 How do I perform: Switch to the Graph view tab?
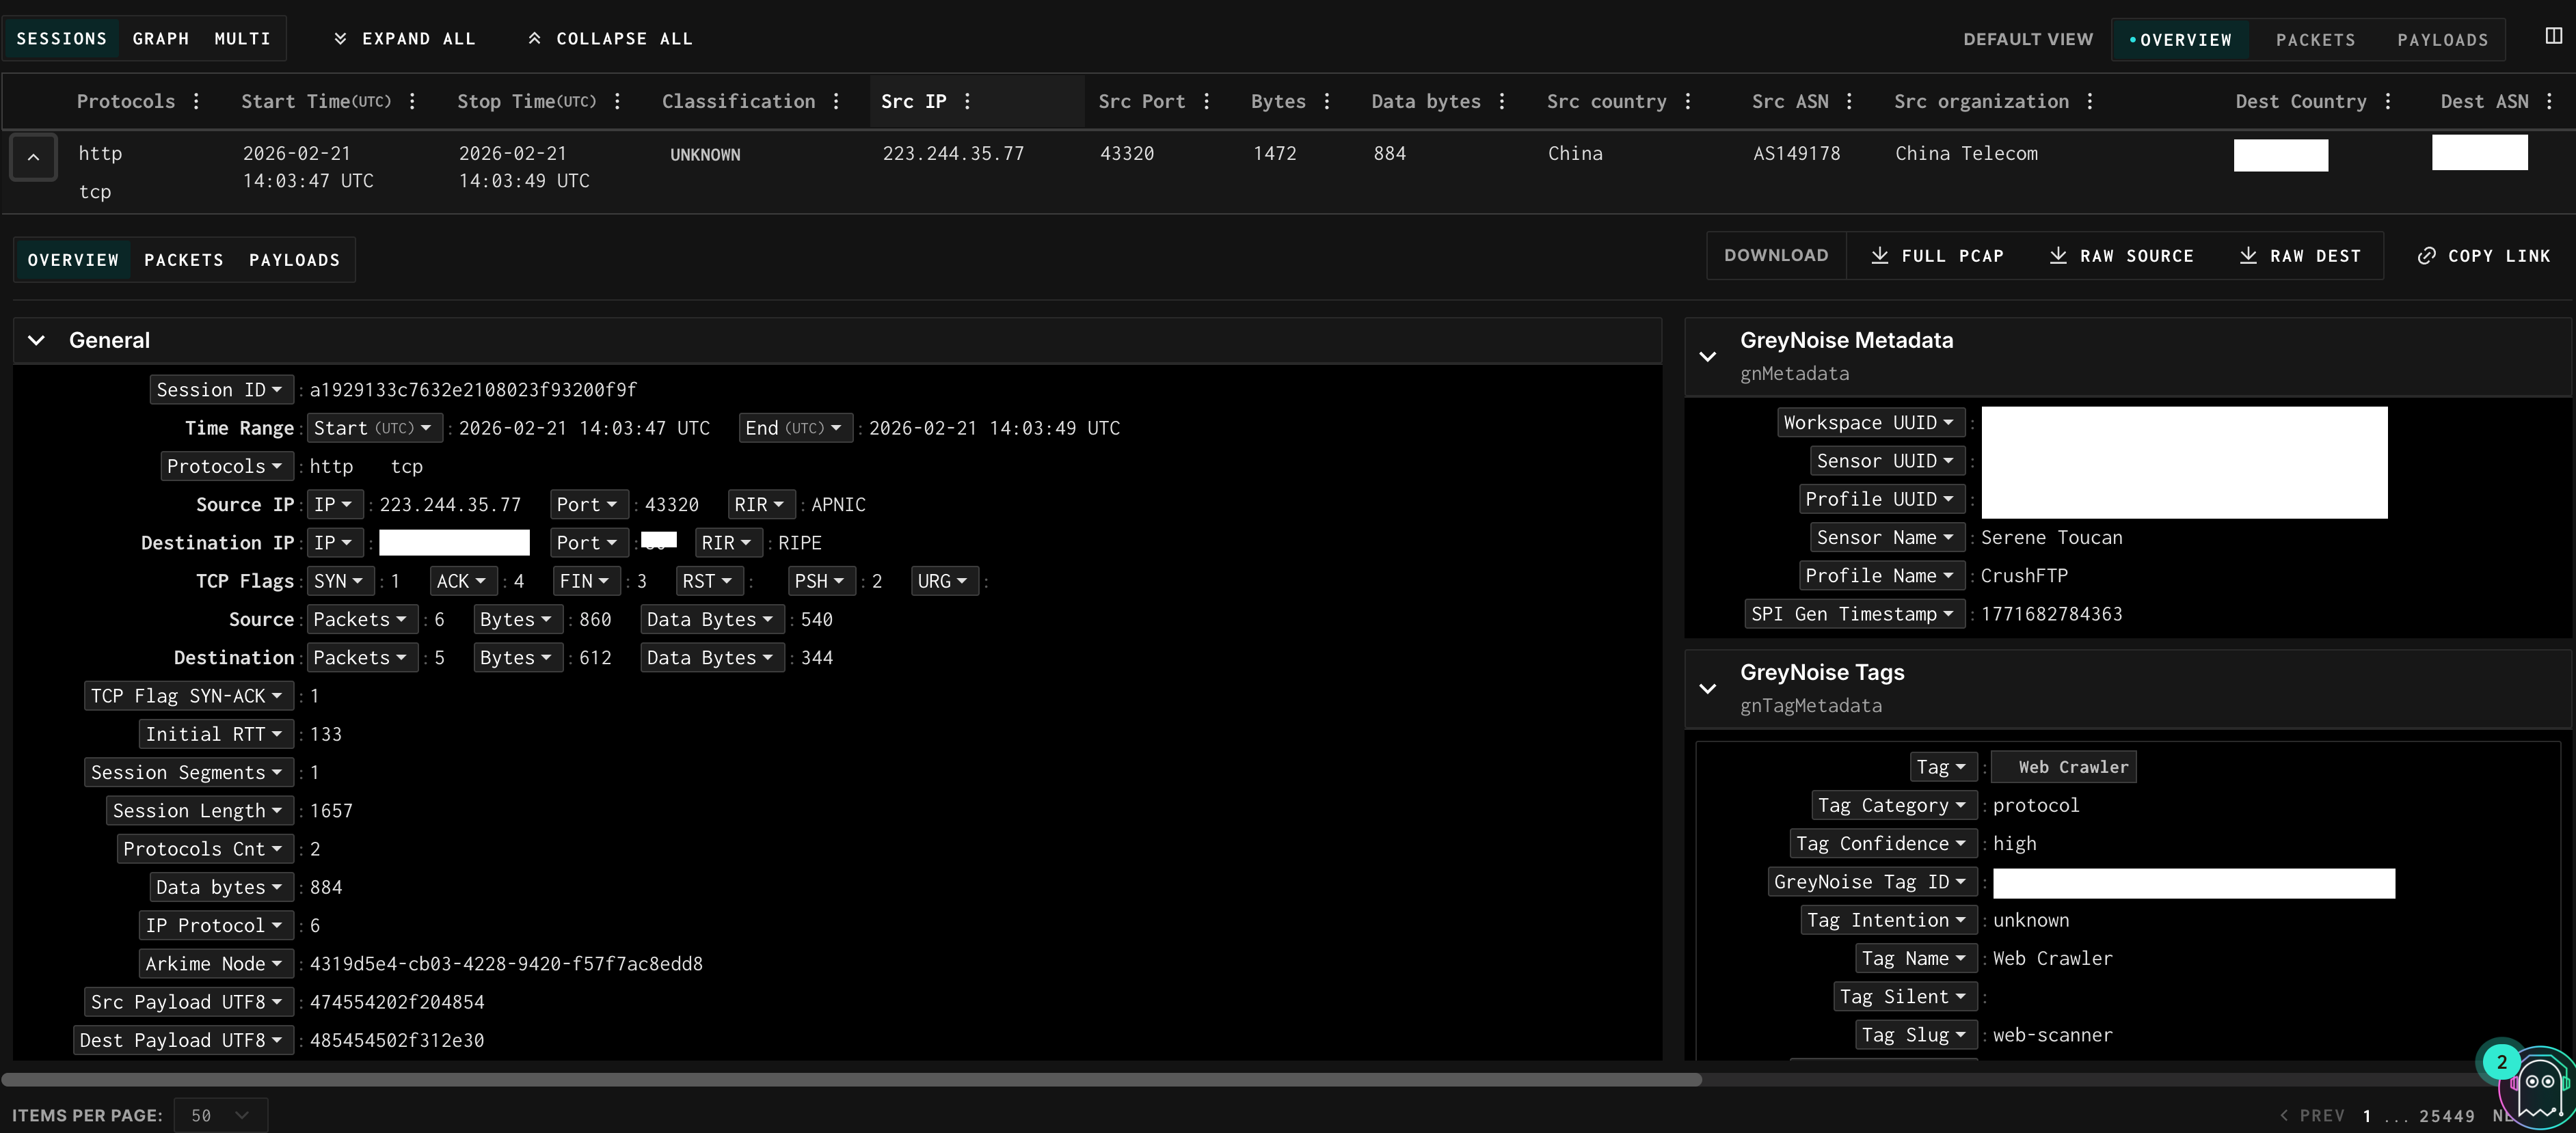coord(160,38)
